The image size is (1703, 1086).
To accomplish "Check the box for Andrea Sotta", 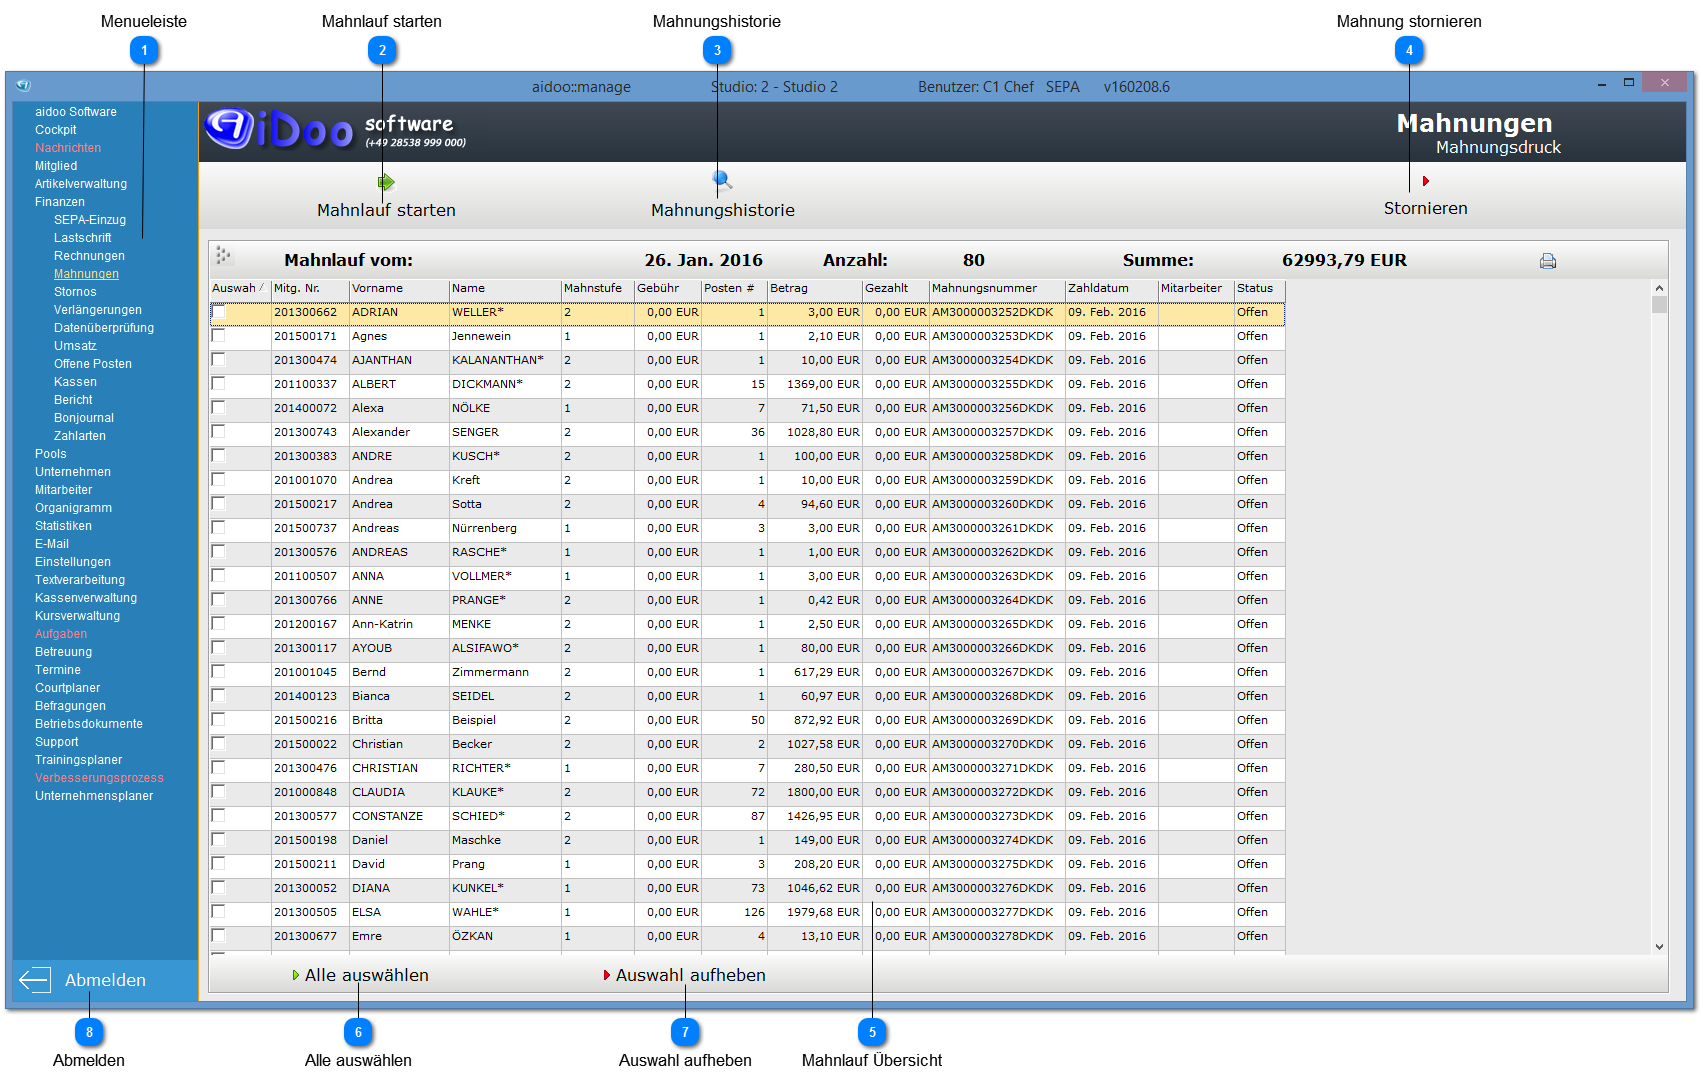I will [x=219, y=504].
